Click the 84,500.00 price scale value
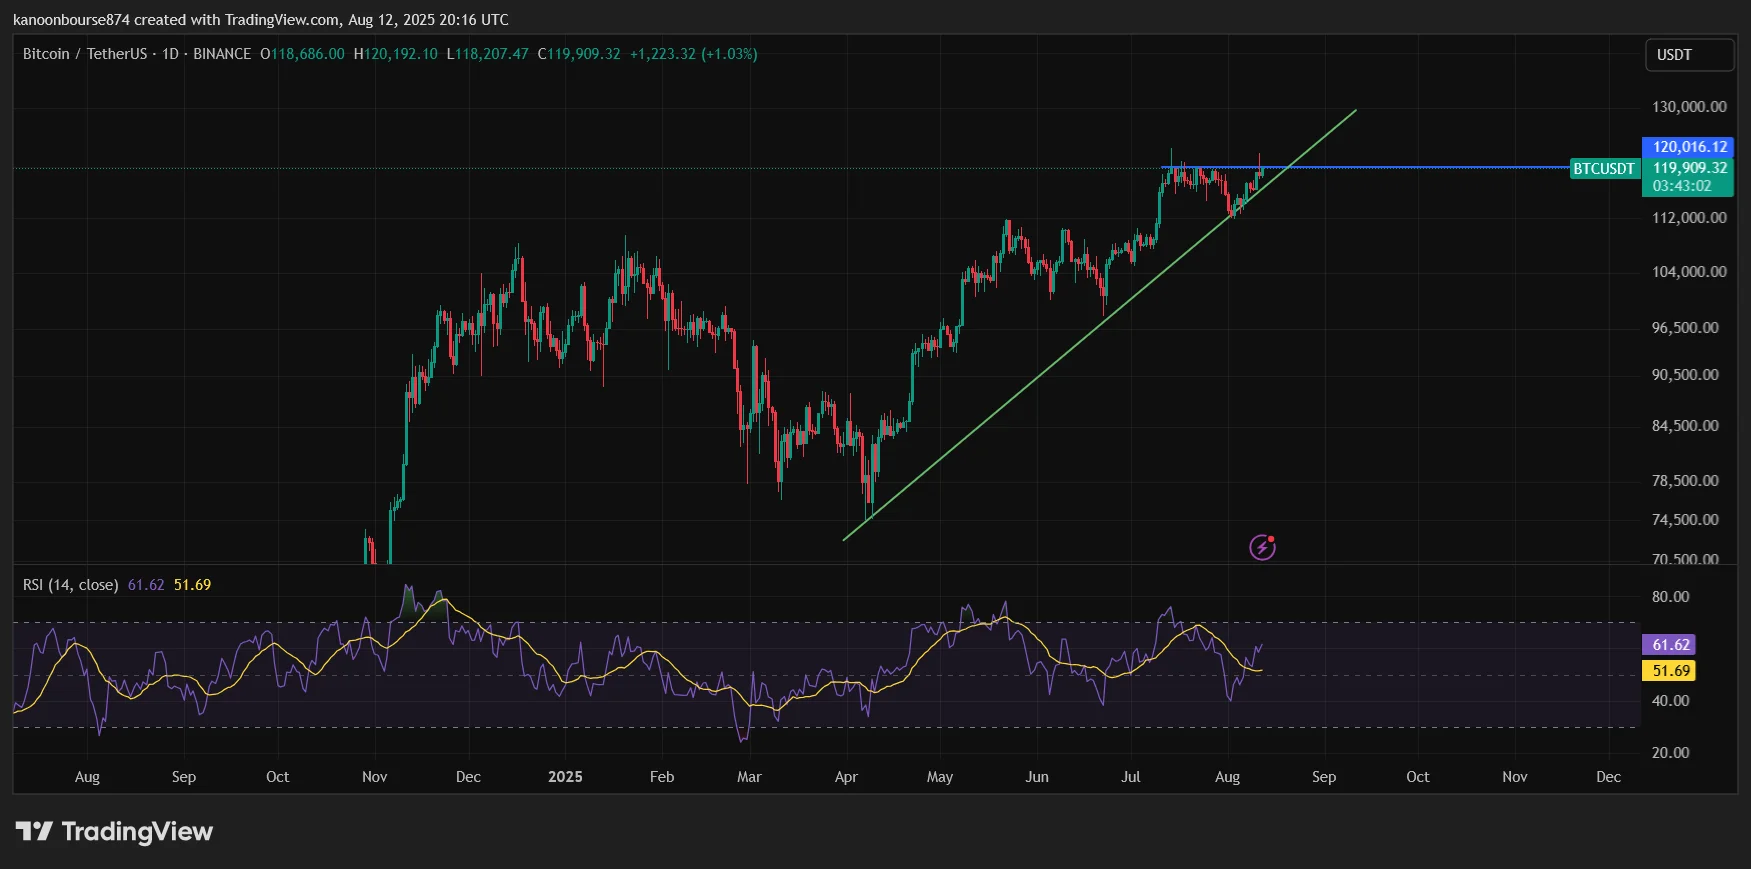 coord(1685,426)
